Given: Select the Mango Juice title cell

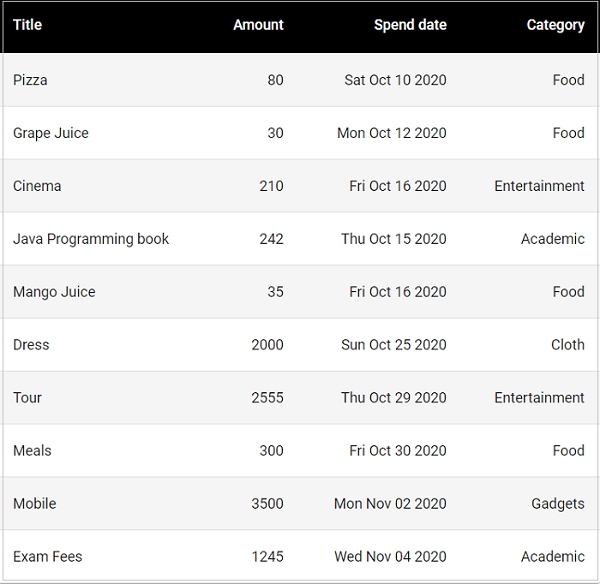Looking at the screenshot, I should point(54,292).
